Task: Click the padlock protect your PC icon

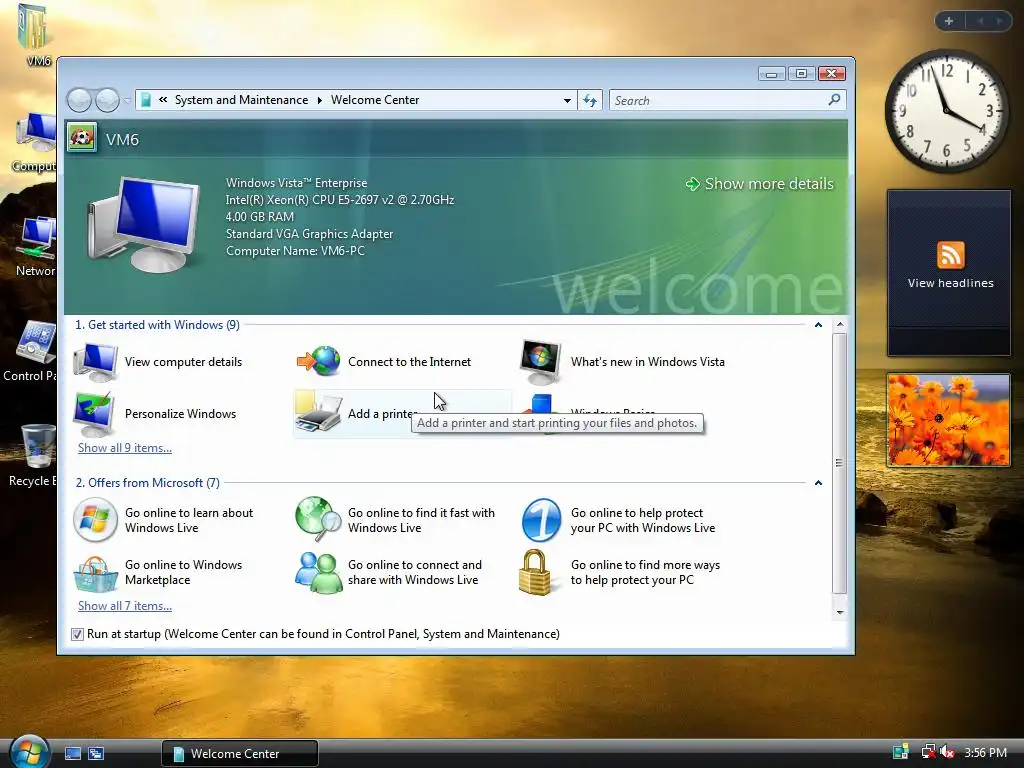Action: (536, 572)
